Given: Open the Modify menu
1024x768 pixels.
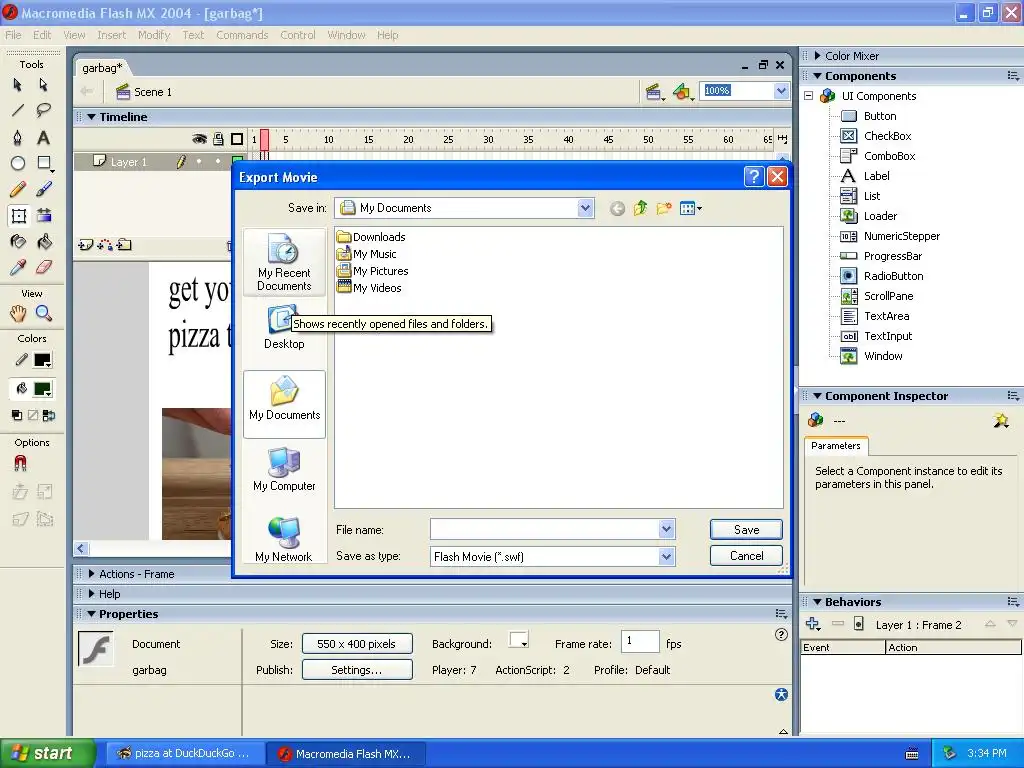Looking at the screenshot, I should click(154, 35).
